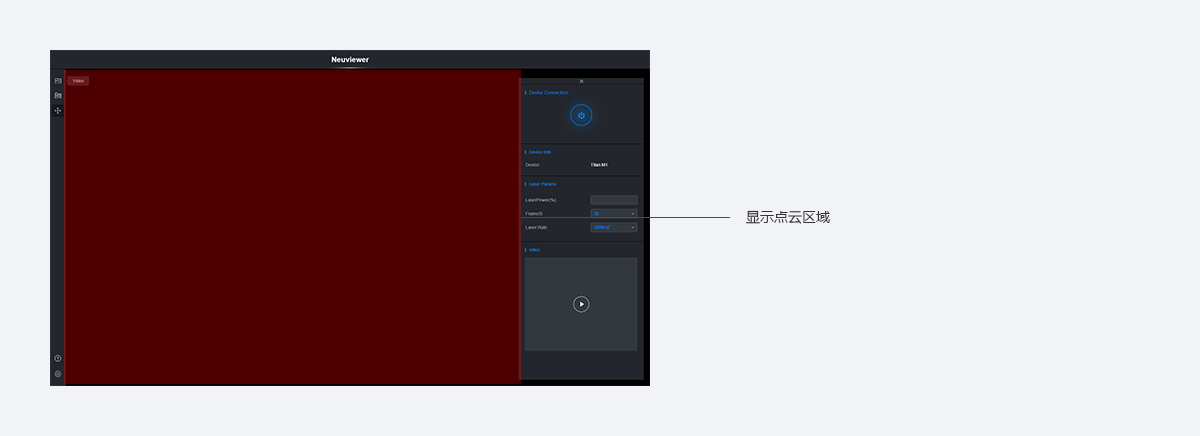Open the settings gear in the sidebar

(x=58, y=374)
